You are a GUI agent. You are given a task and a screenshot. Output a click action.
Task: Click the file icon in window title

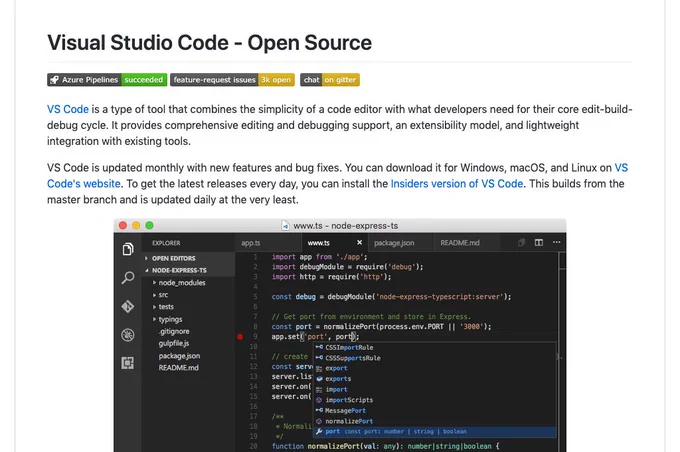(x=285, y=226)
